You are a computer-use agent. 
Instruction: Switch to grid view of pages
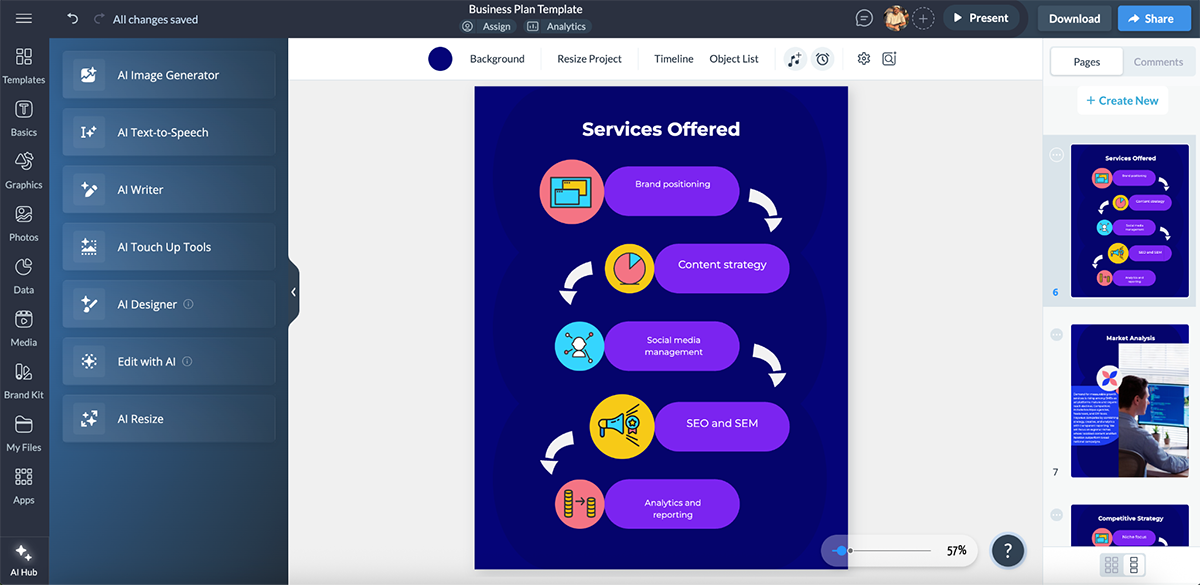click(x=1111, y=565)
